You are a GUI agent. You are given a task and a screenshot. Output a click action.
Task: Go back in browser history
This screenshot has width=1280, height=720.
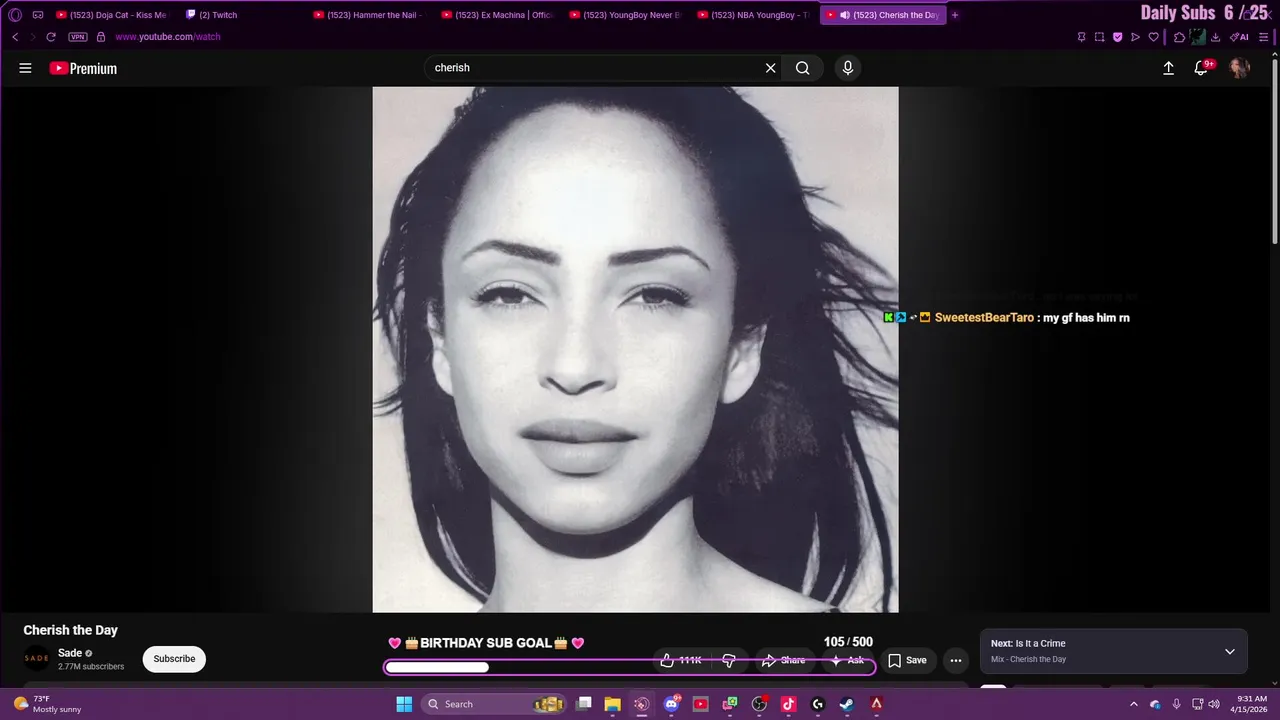tap(15, 37)
